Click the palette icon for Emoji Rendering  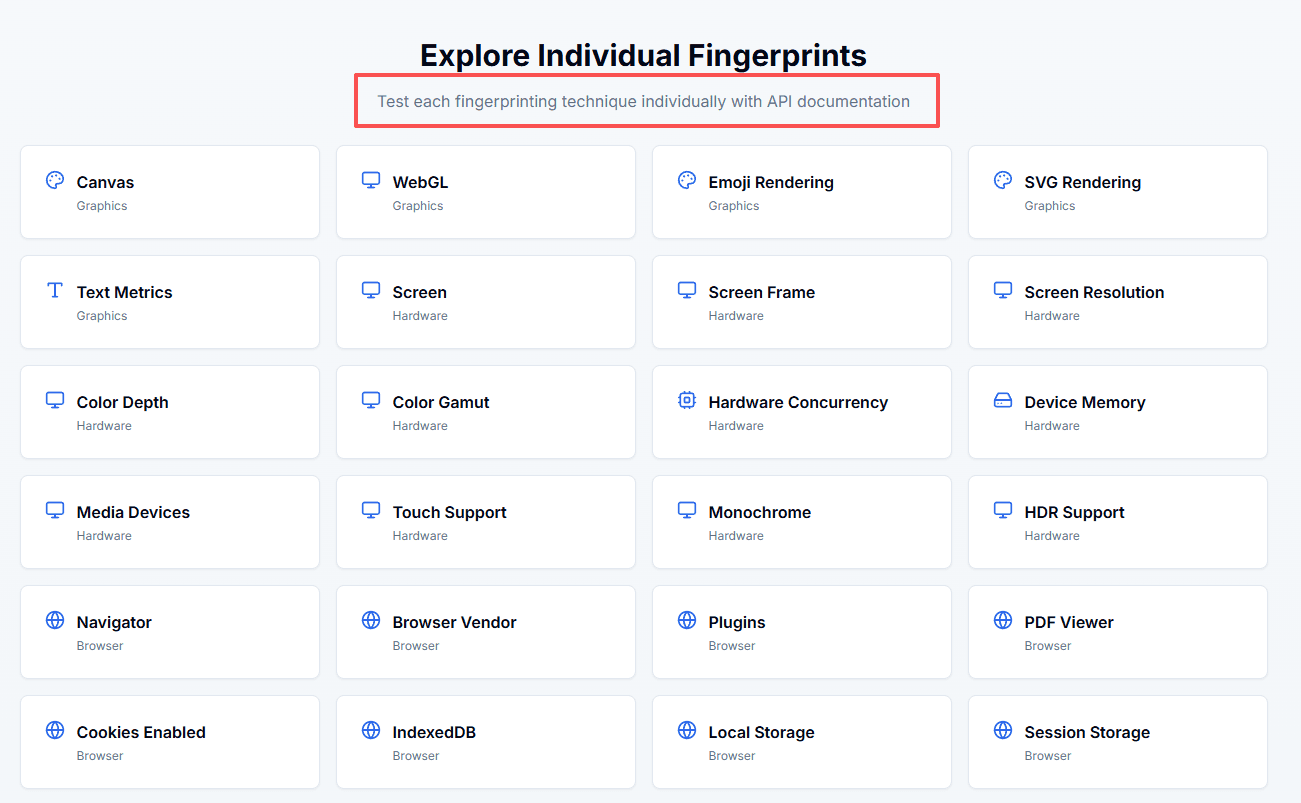[x=687, y=180]
